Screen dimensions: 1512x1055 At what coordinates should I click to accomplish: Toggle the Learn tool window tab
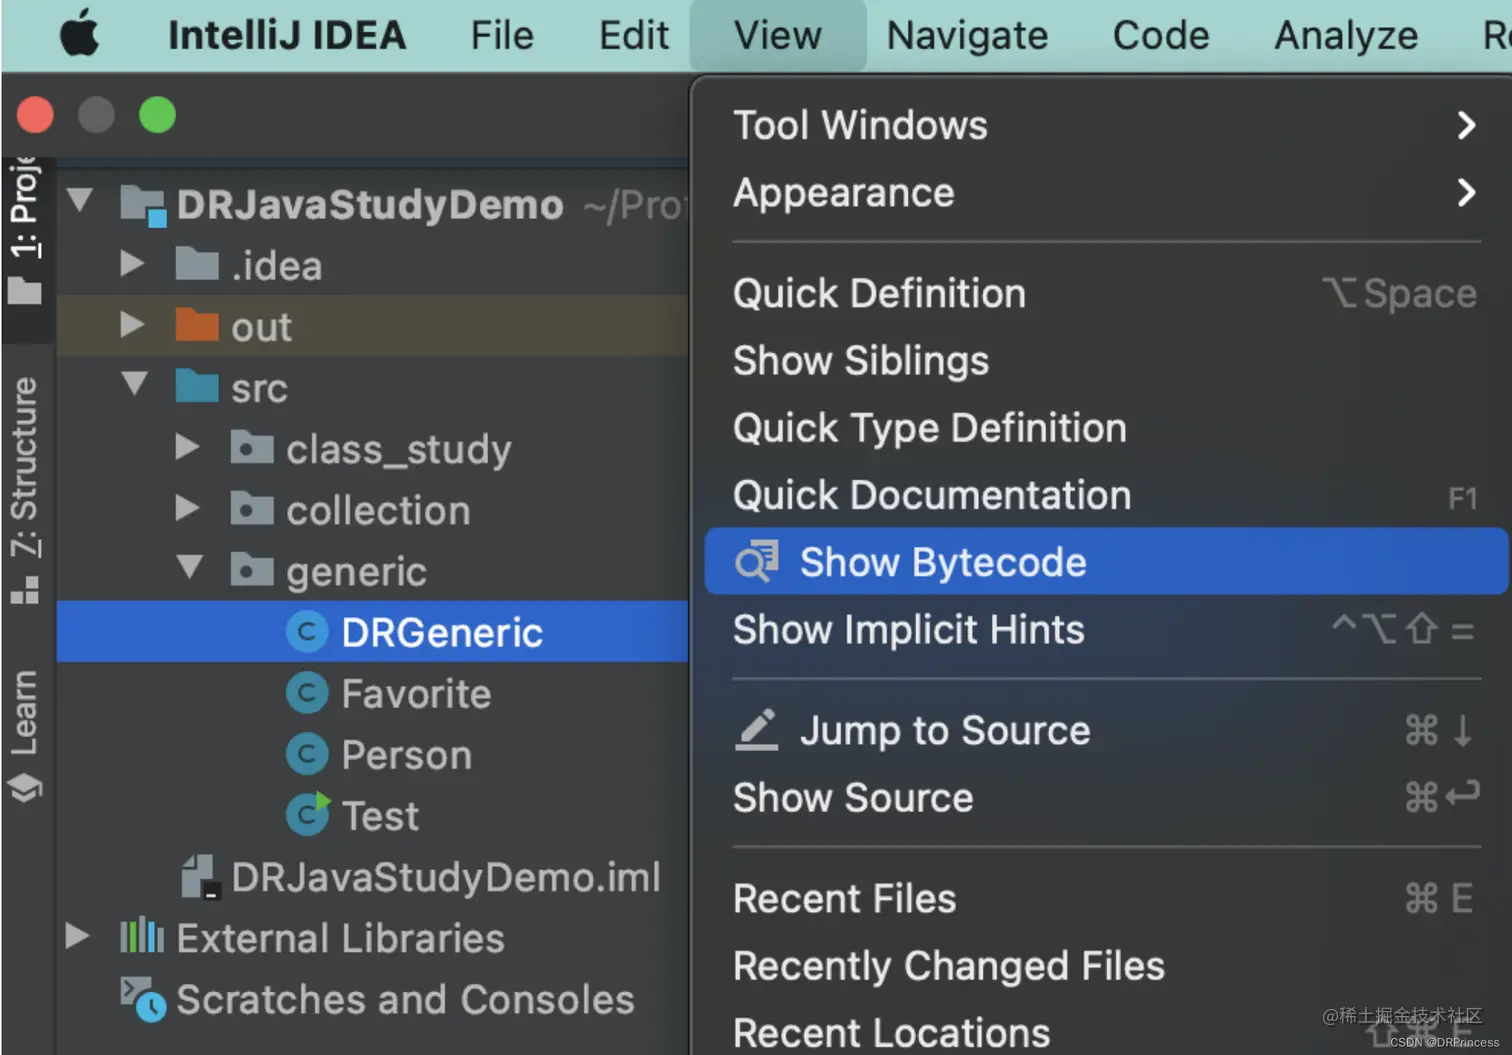point(25,737)
